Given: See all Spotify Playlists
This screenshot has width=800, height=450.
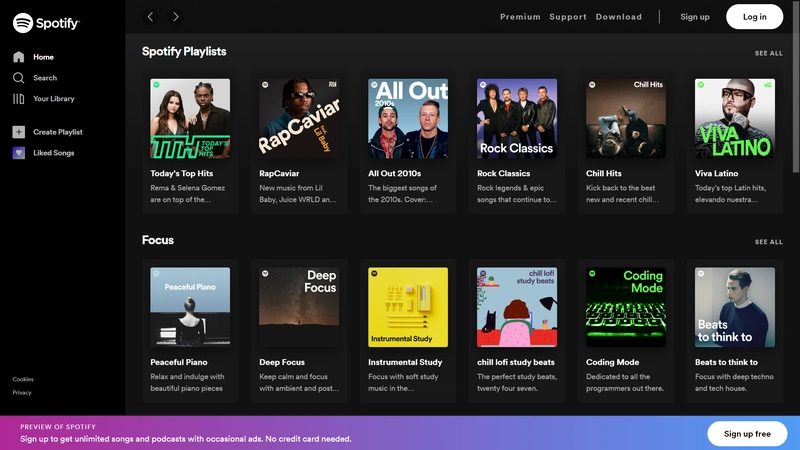Looking at the screenshot, I should click(x=768, y=53).
